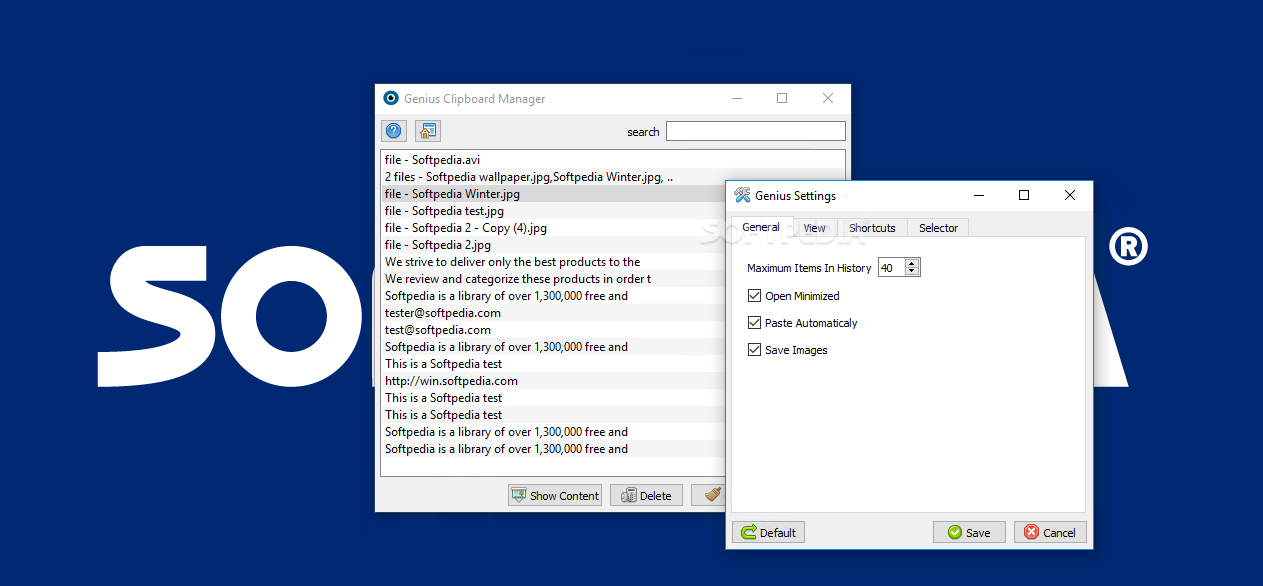Minimize the Genius Settings window
Image resolution: width=1263 pixels, height=586 pixels.
click(x=978, y=195)
